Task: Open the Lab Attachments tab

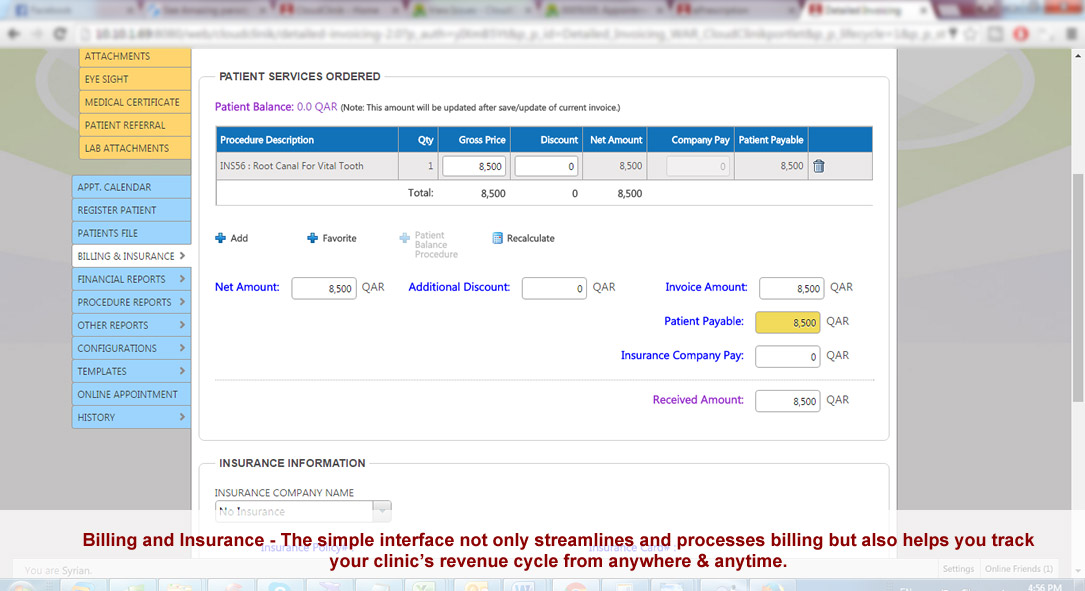Action: pyautogui.click(x=135, y=148)
